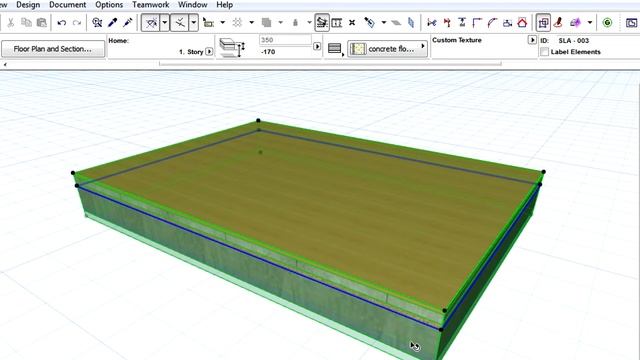
Task: Select the Pick Up Parameters eyedropper
Action: 113,23
